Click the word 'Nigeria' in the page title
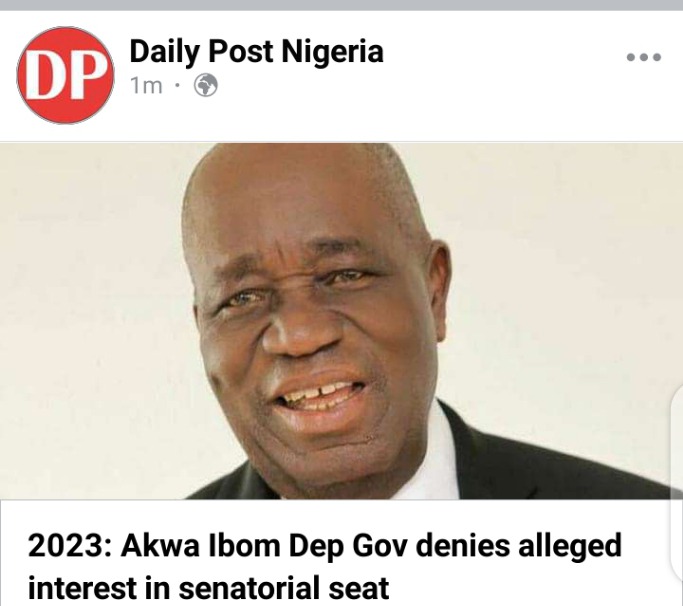The height and width of the screenshot is (606, 683). (x=332, y=51)
